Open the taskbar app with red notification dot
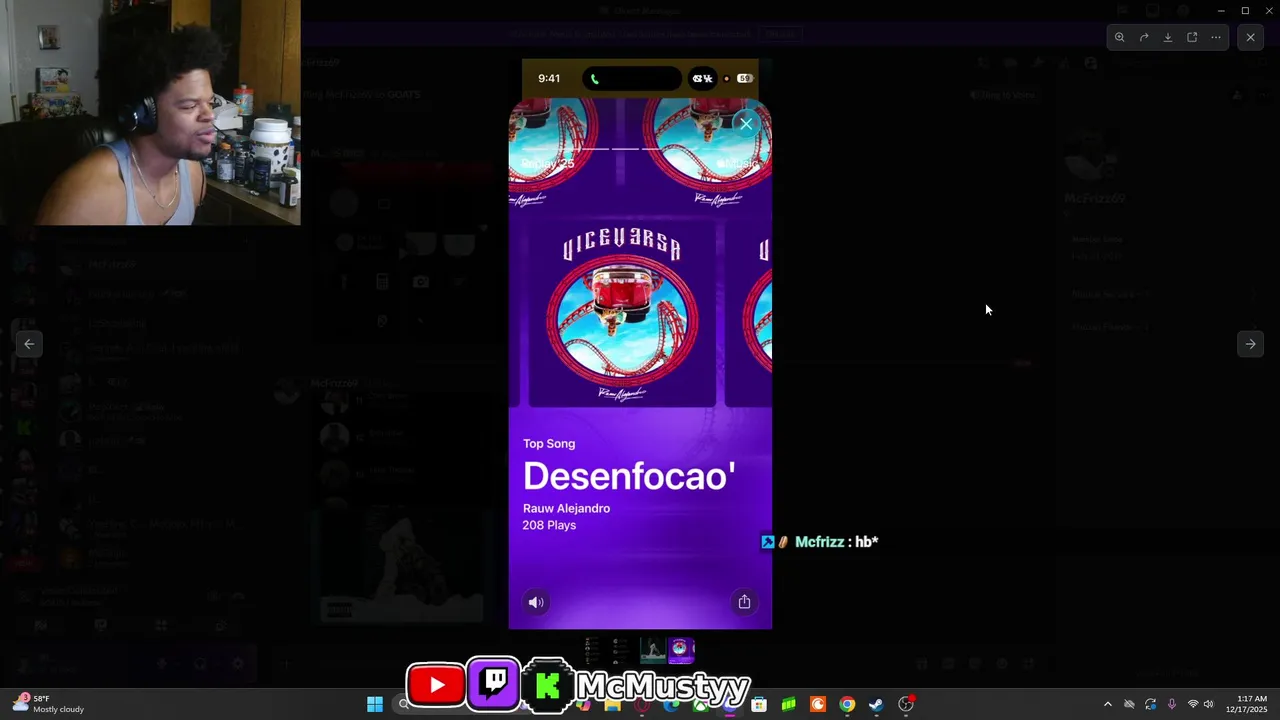This screenshot has width=1280, height=720. 906,704
